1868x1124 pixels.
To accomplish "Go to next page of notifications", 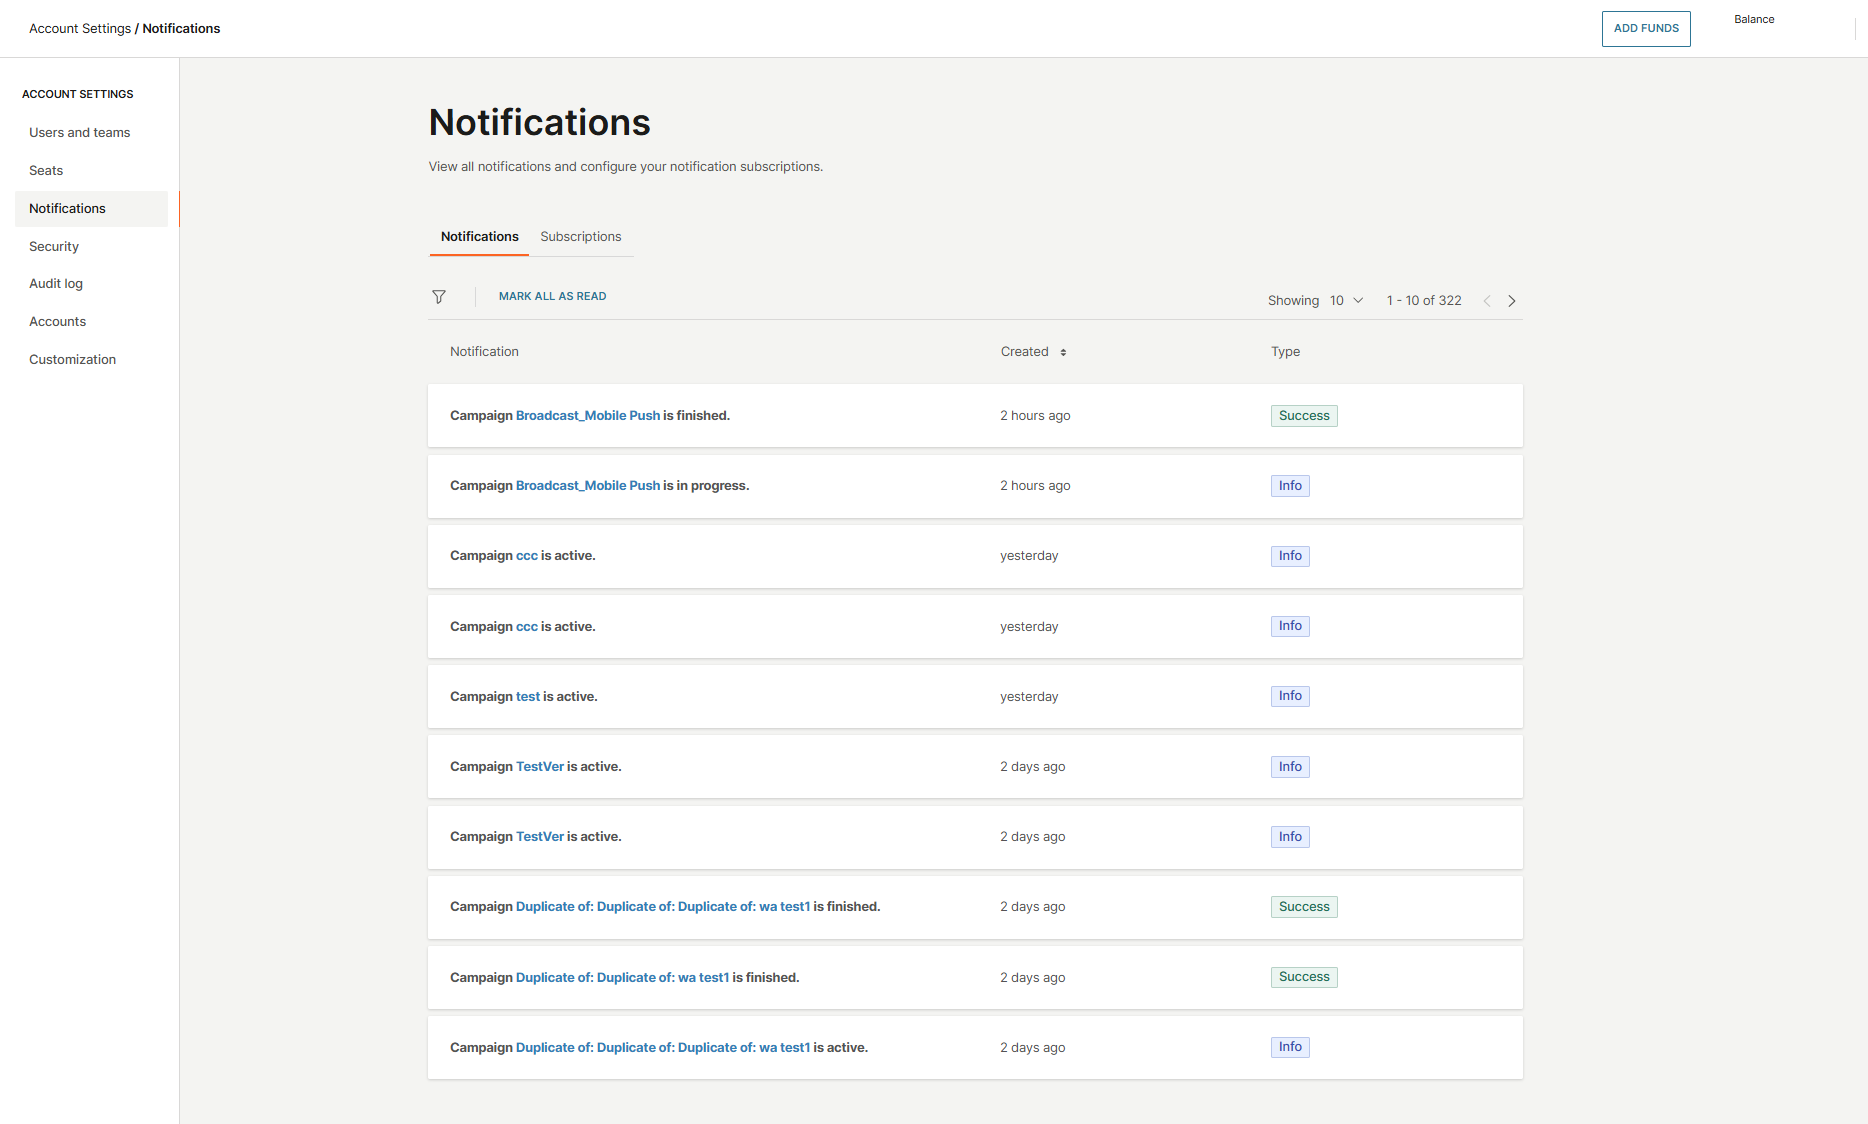I will pyautogui.click(x=1512, y=301).
